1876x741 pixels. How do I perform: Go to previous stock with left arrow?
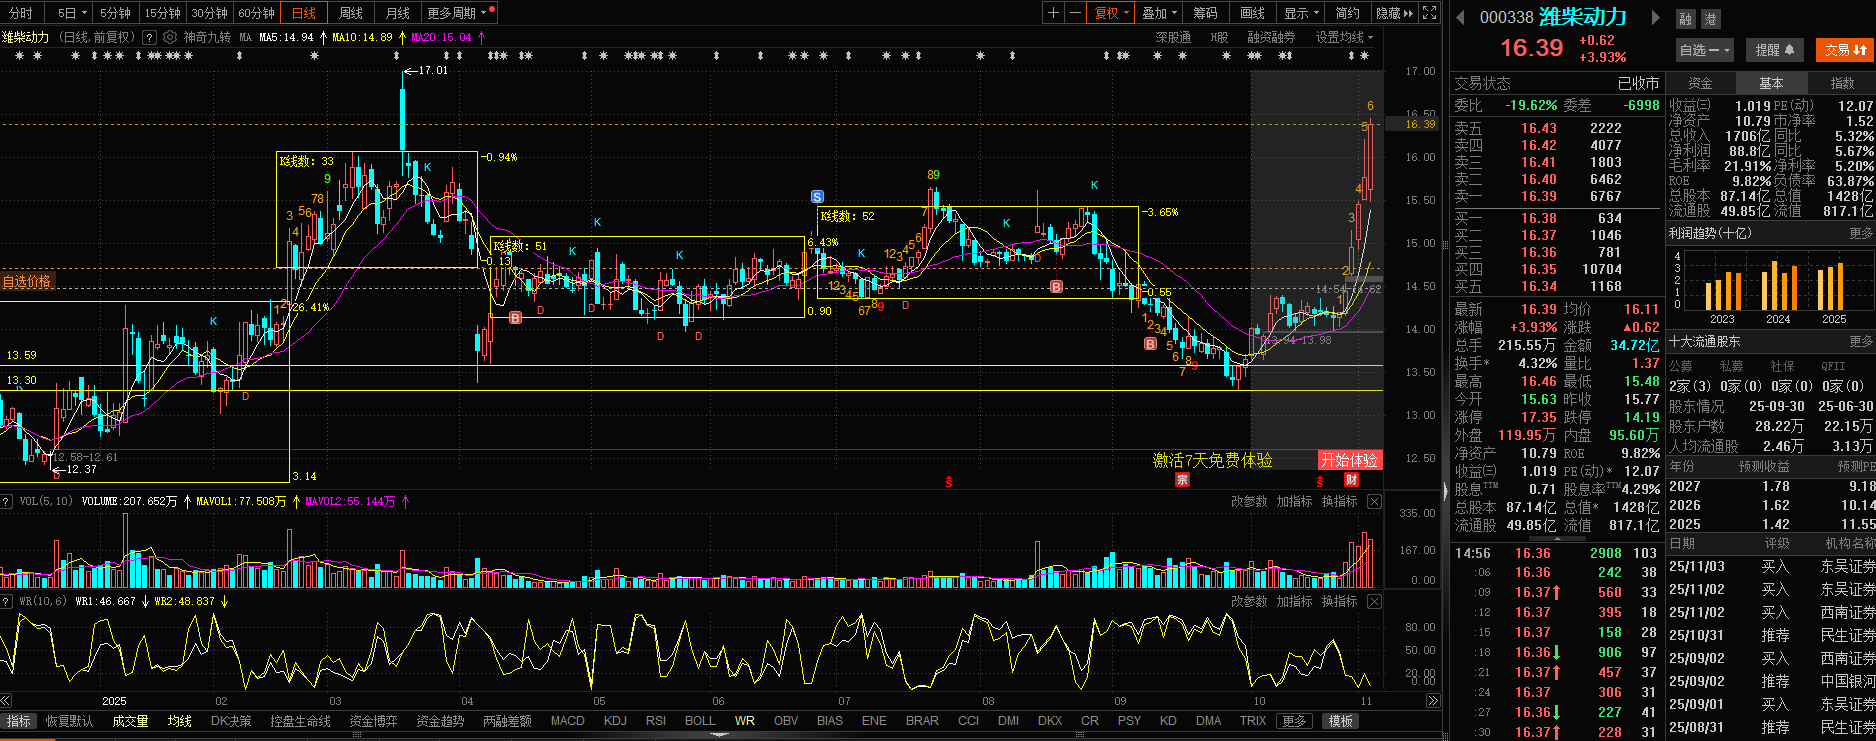click(x=1460, y=17)
